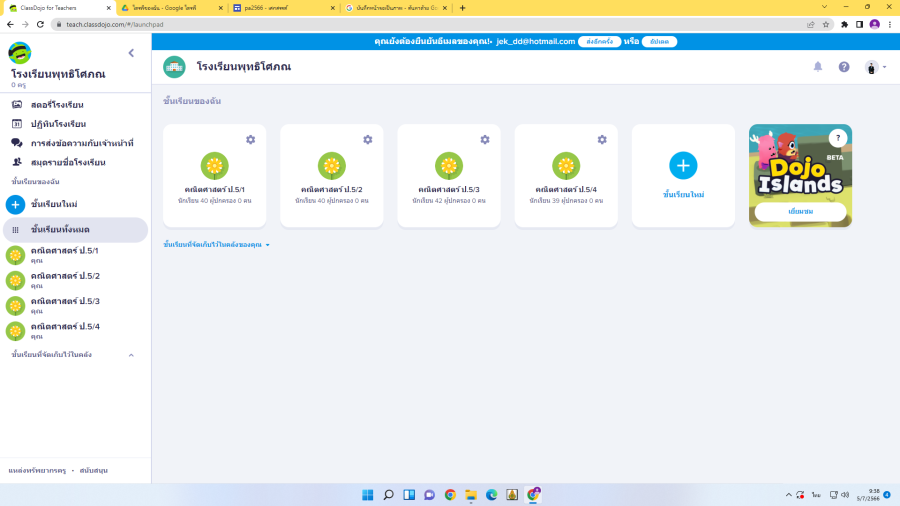Open a new browser tab
Image resolution: width=900 pixels, height=506 pixels.
point(463,8)
